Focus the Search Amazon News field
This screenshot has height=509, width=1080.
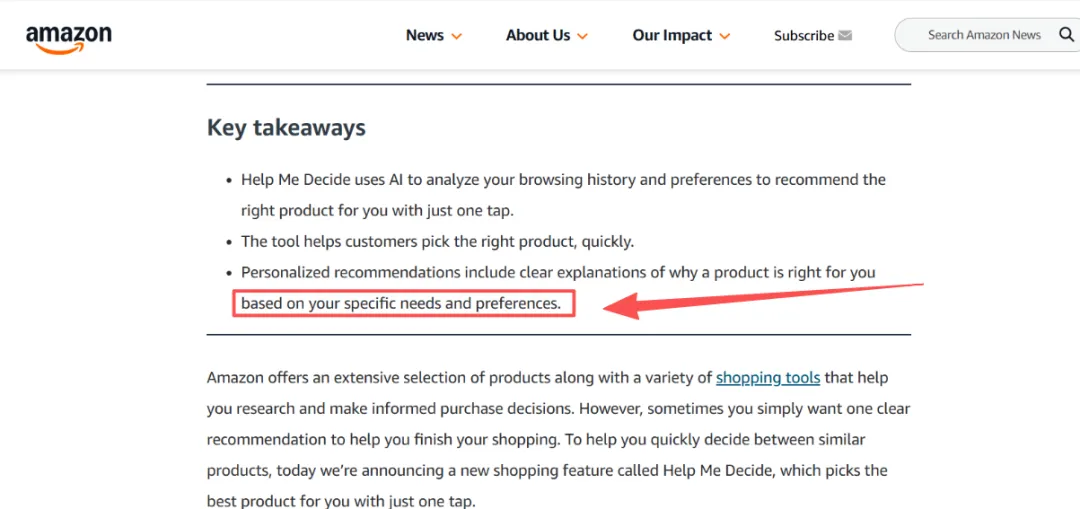tap(983, 35)
